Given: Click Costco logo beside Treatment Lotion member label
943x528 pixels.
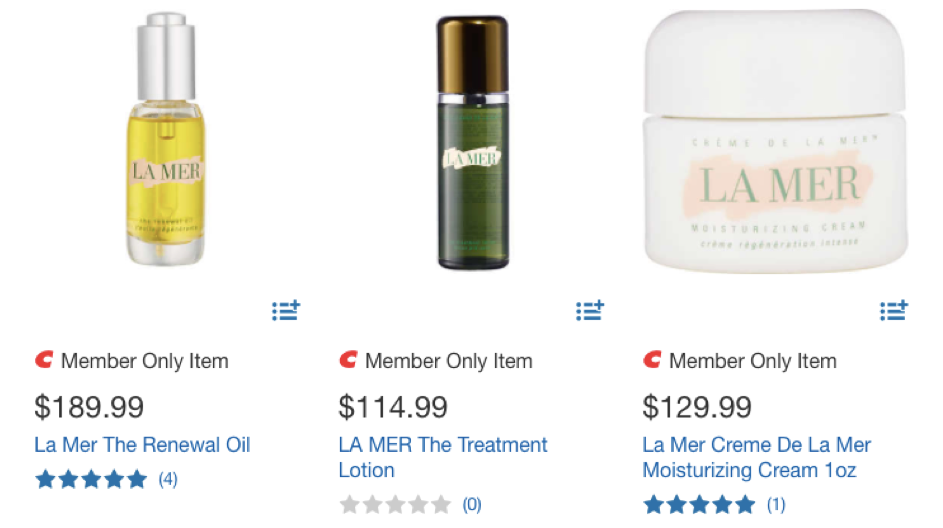Looking at the screenshot, I should point(348,360).
